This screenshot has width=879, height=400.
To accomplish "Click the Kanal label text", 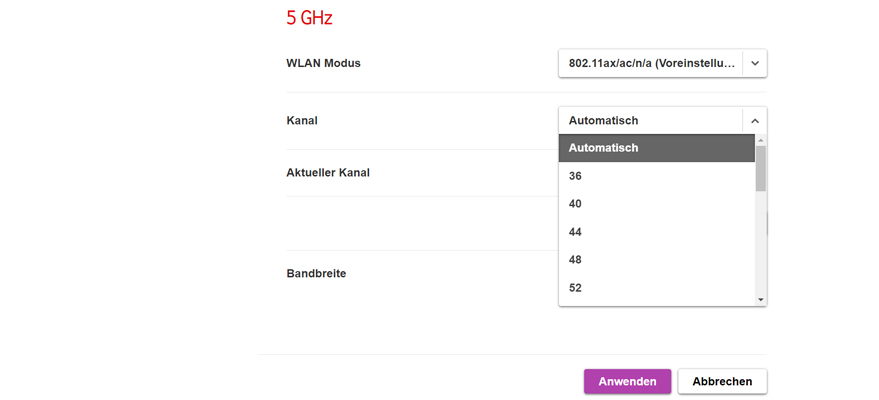I will coord(302,121).
